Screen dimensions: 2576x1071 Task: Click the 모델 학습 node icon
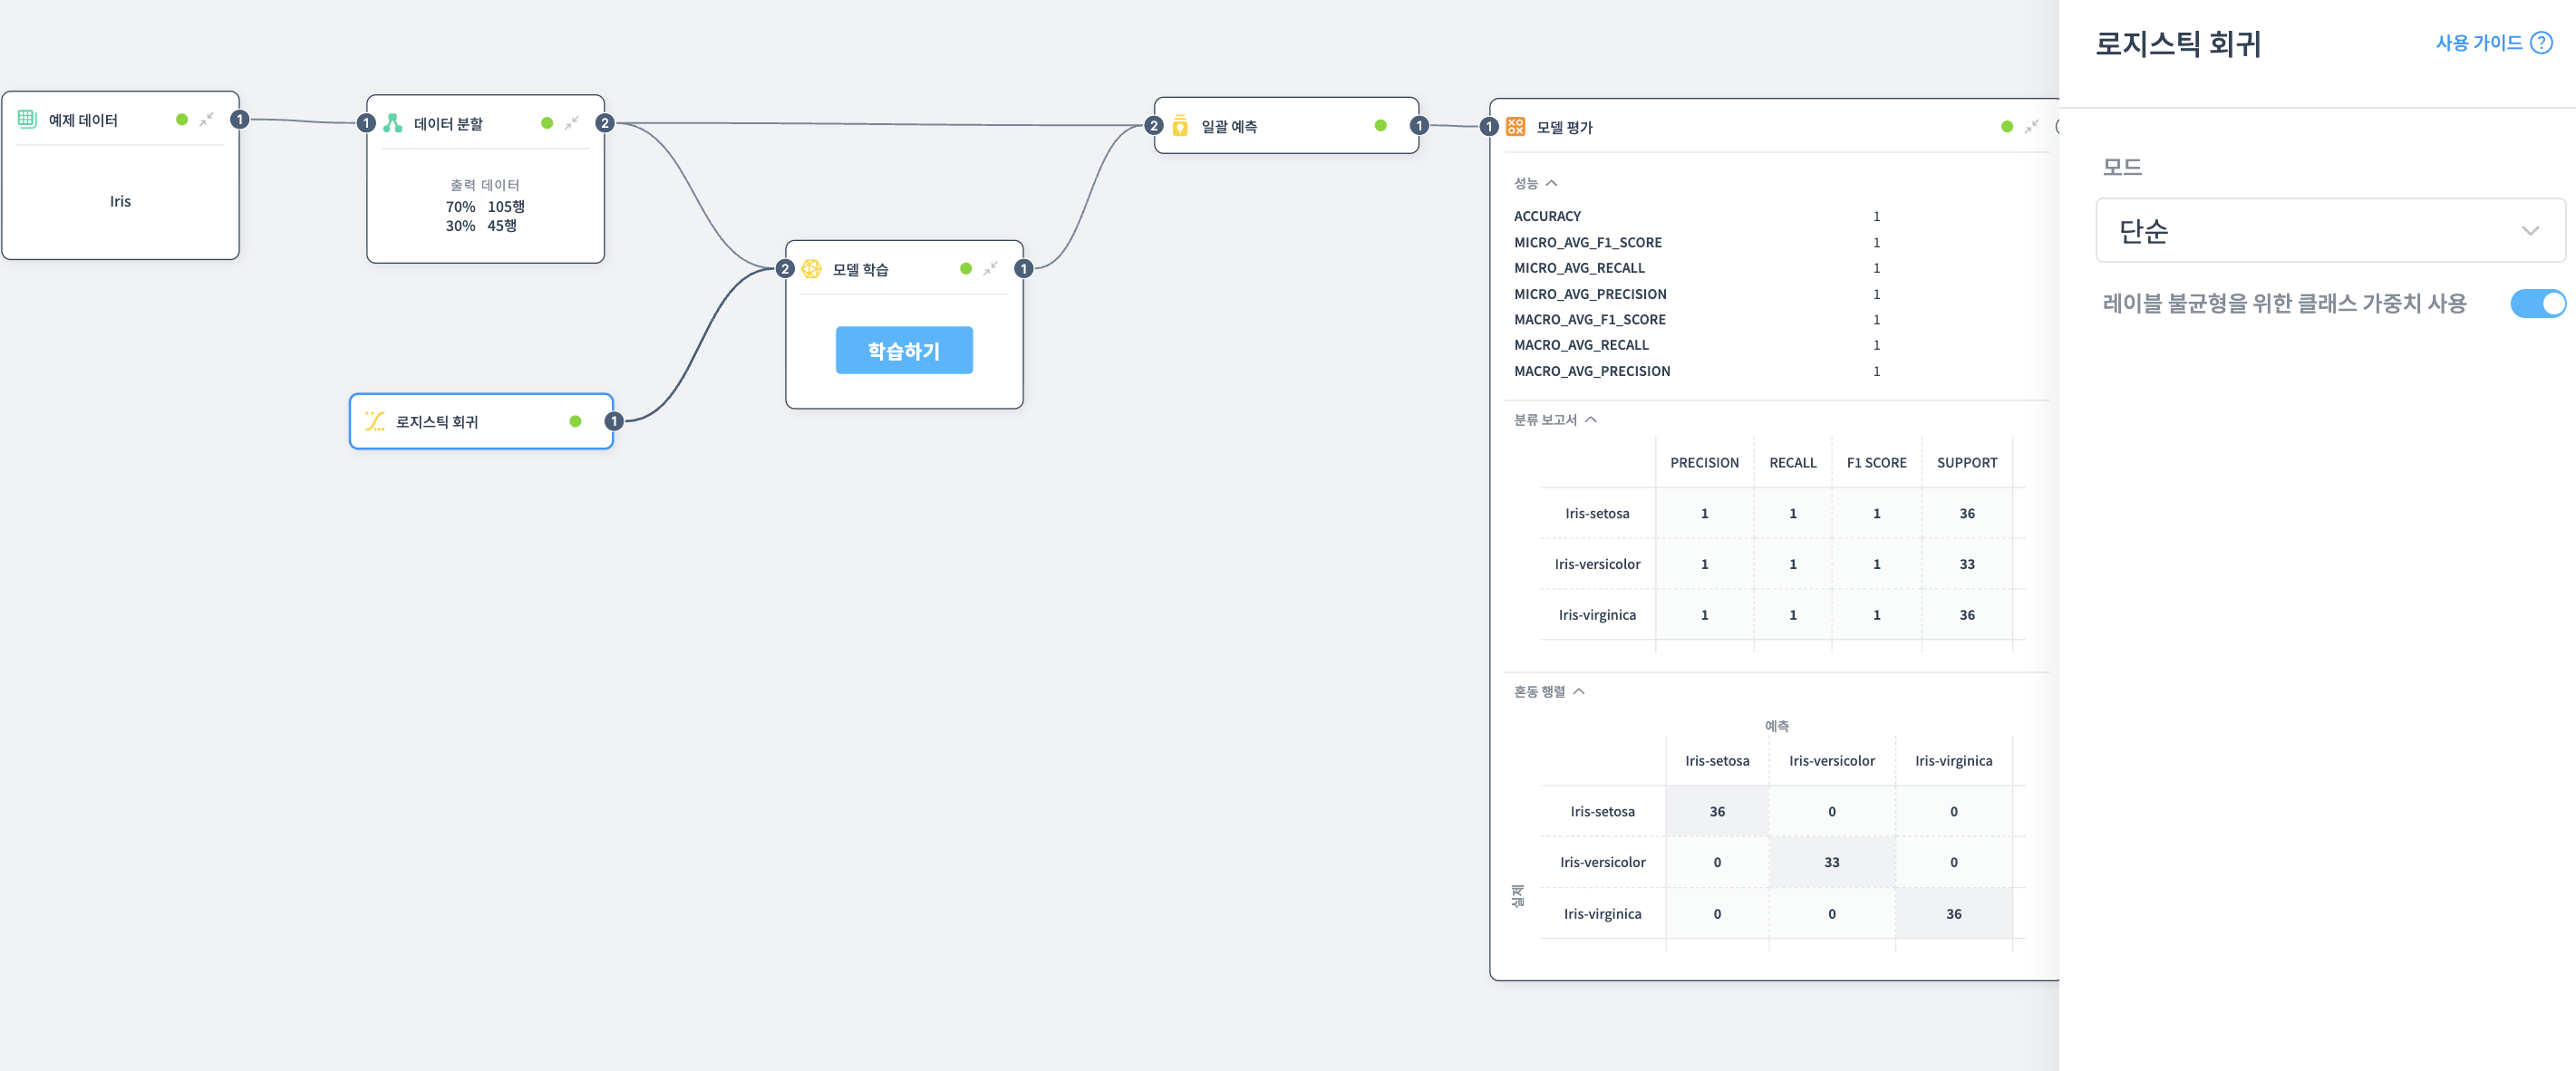tap(812, 269)
